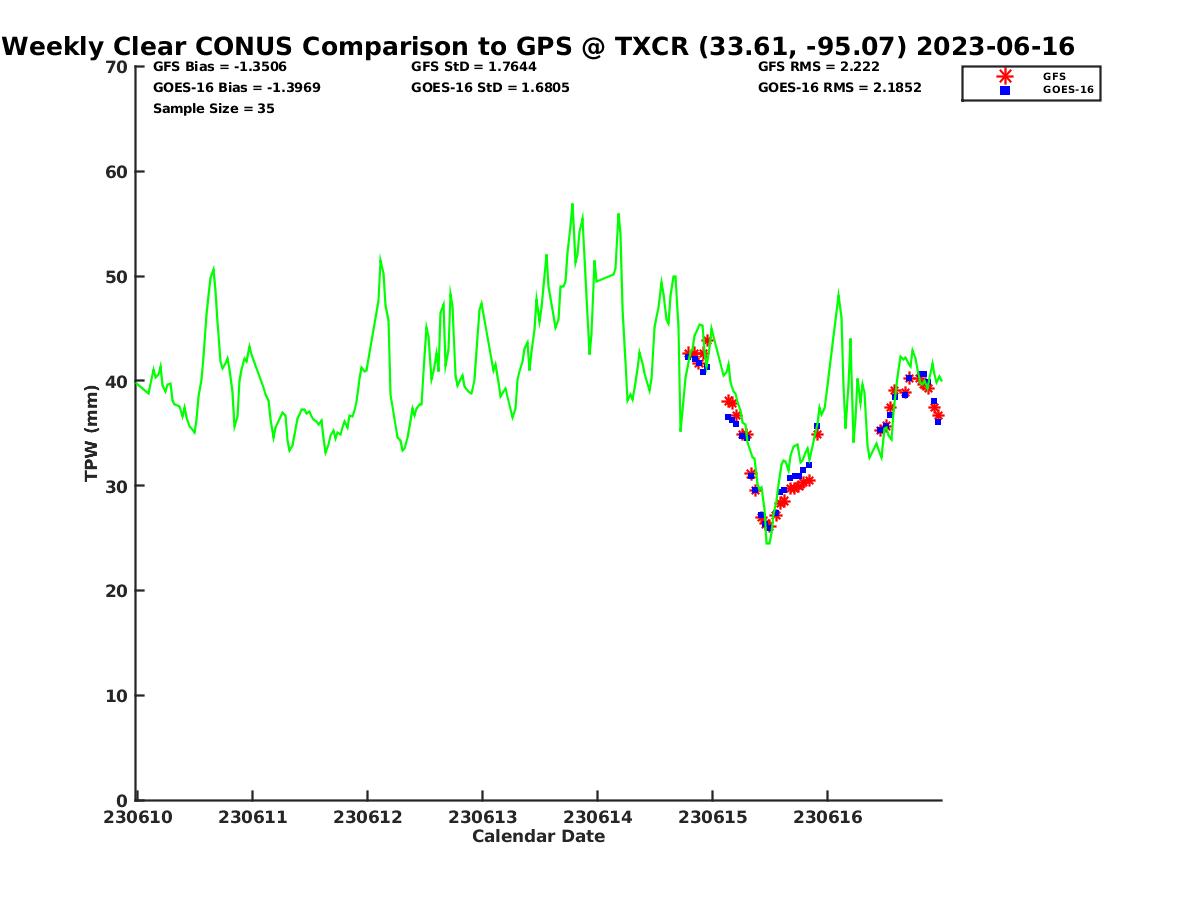Click the blue GOES-16 square legend marker
Image resolution: width=1200 pixels, height=900 pixels.
[1005, 90]
